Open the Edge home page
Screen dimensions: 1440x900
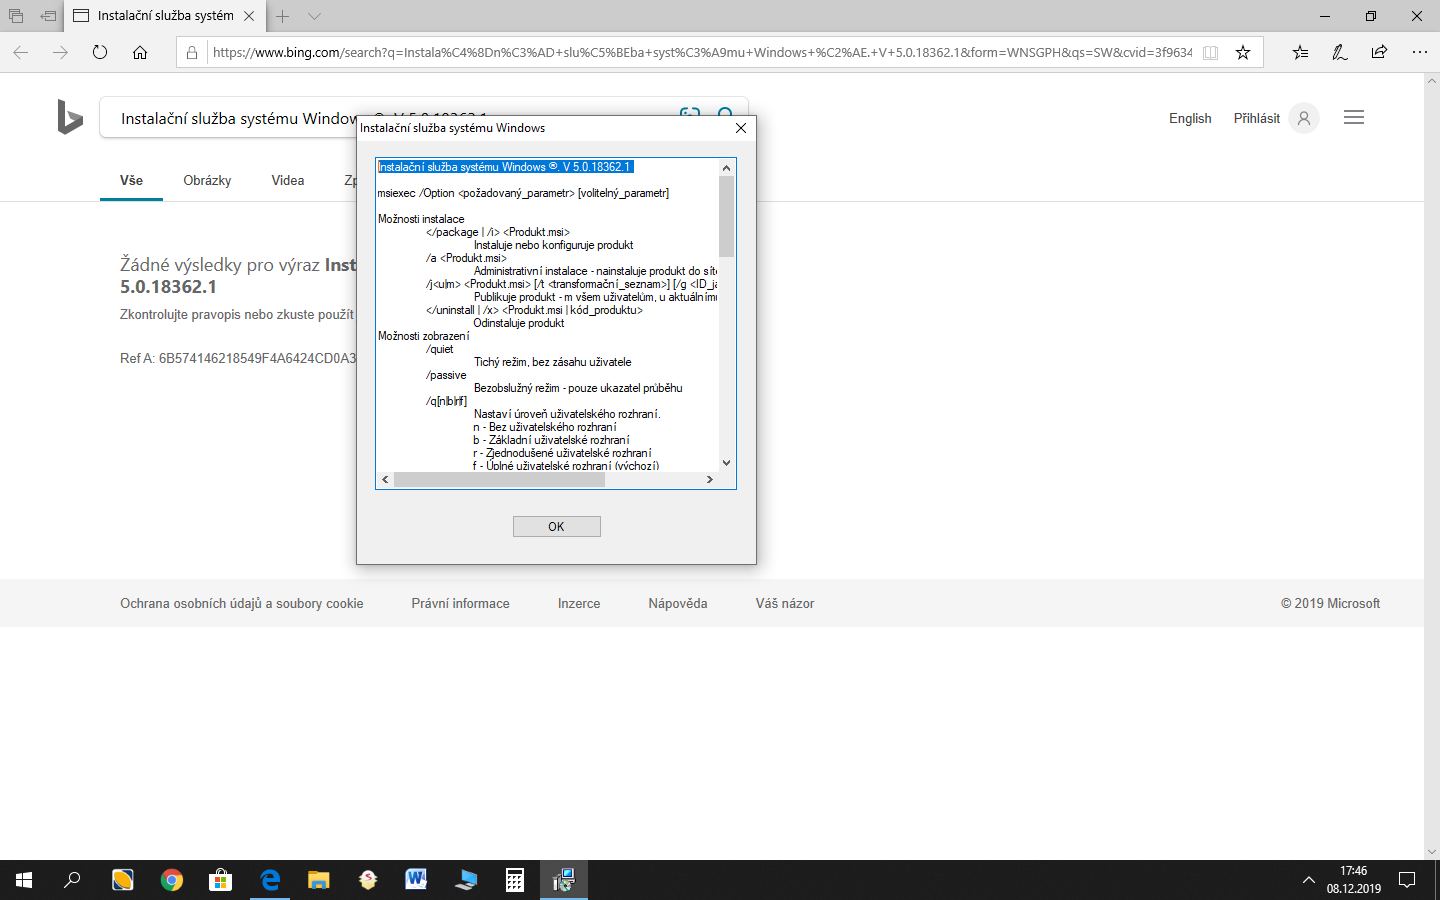[x=140, y=52]
